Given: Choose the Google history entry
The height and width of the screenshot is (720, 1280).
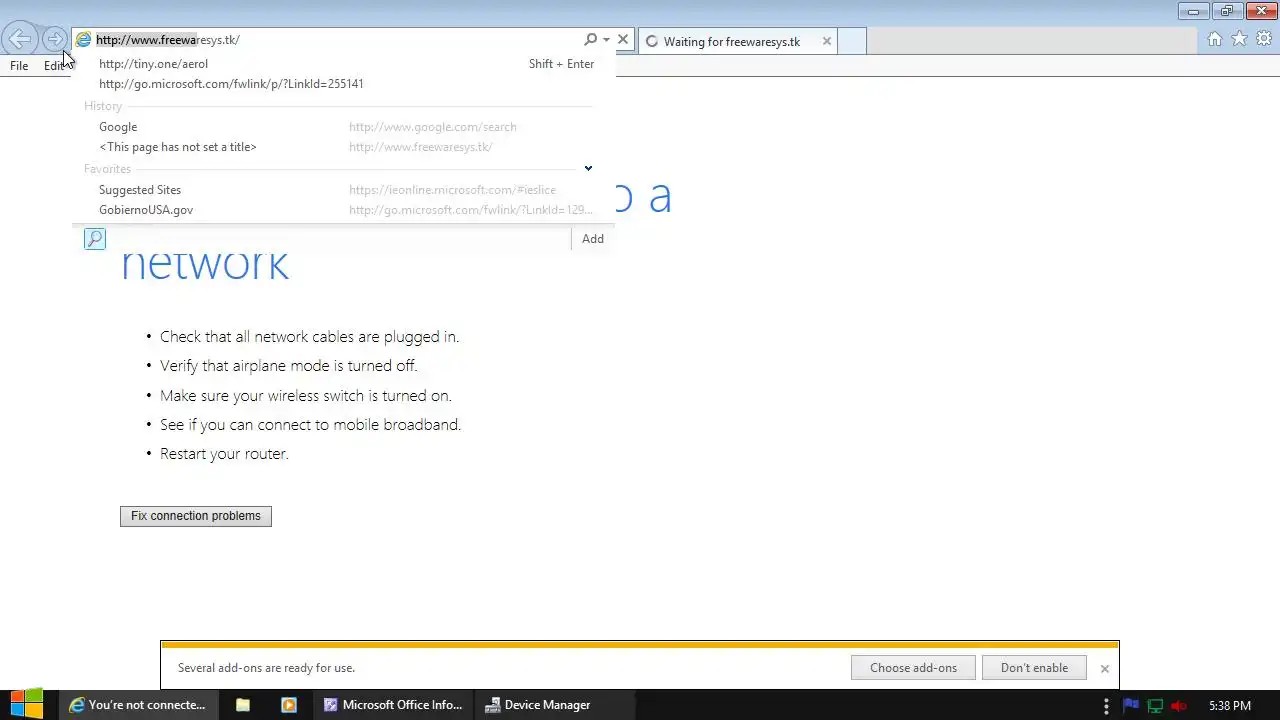Looking at the screenshot, I should pos(344,127).
